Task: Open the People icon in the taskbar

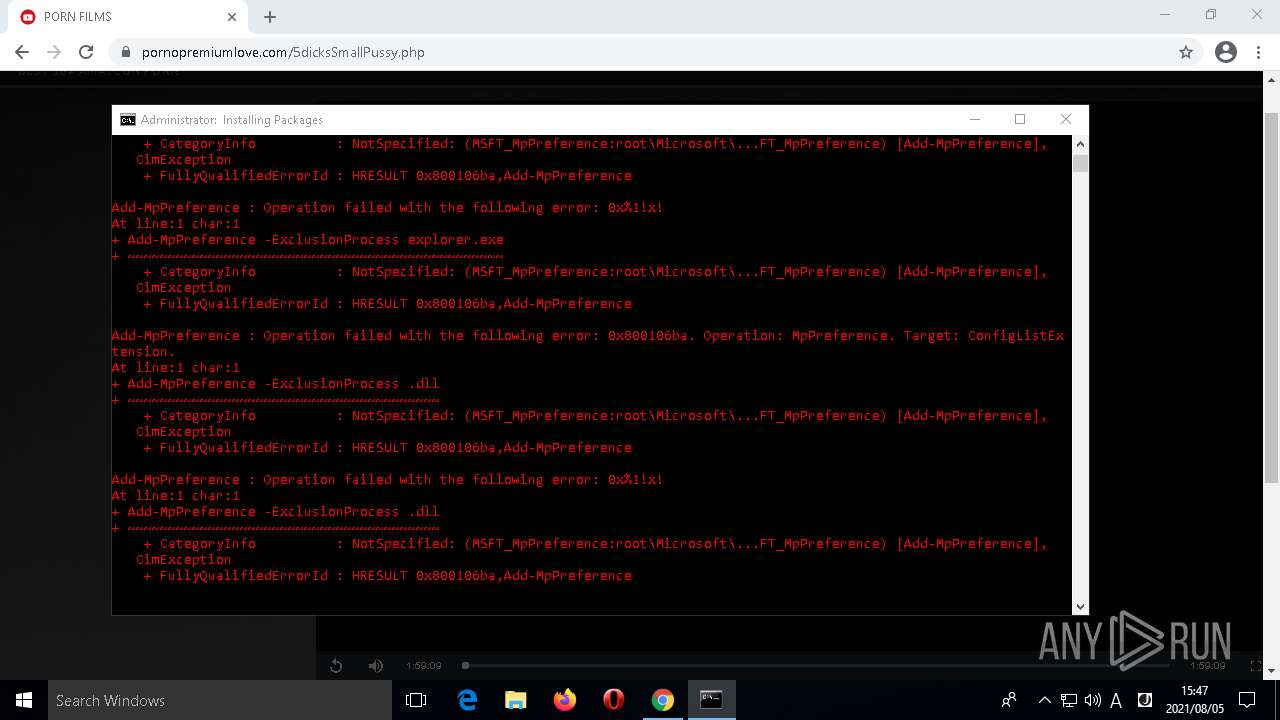Action: click(1009, 700)
